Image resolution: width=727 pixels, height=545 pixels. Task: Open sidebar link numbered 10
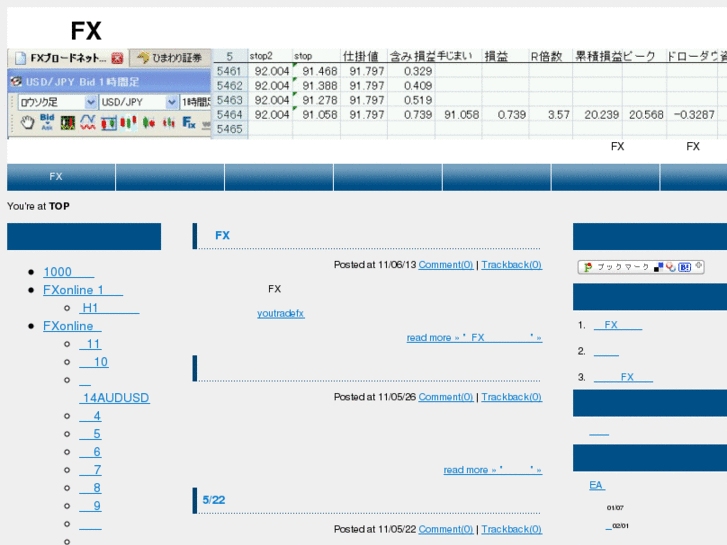[94, 362]
